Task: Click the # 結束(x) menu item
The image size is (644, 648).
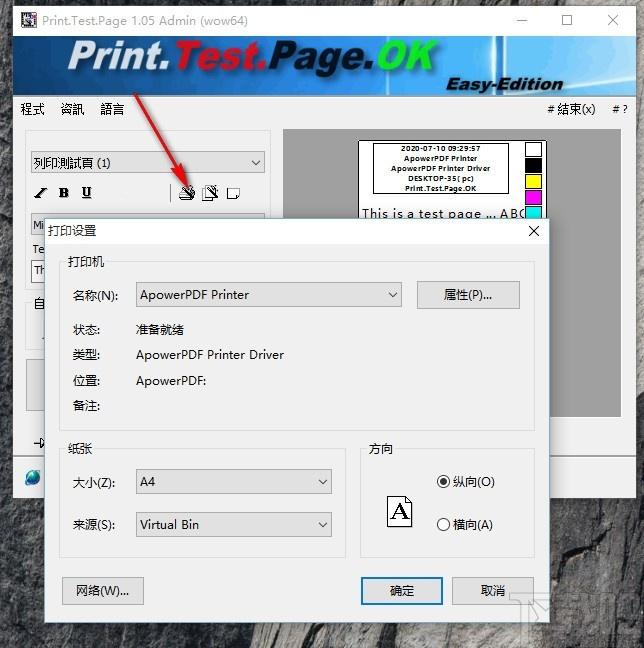Action: tap(571, 109)
